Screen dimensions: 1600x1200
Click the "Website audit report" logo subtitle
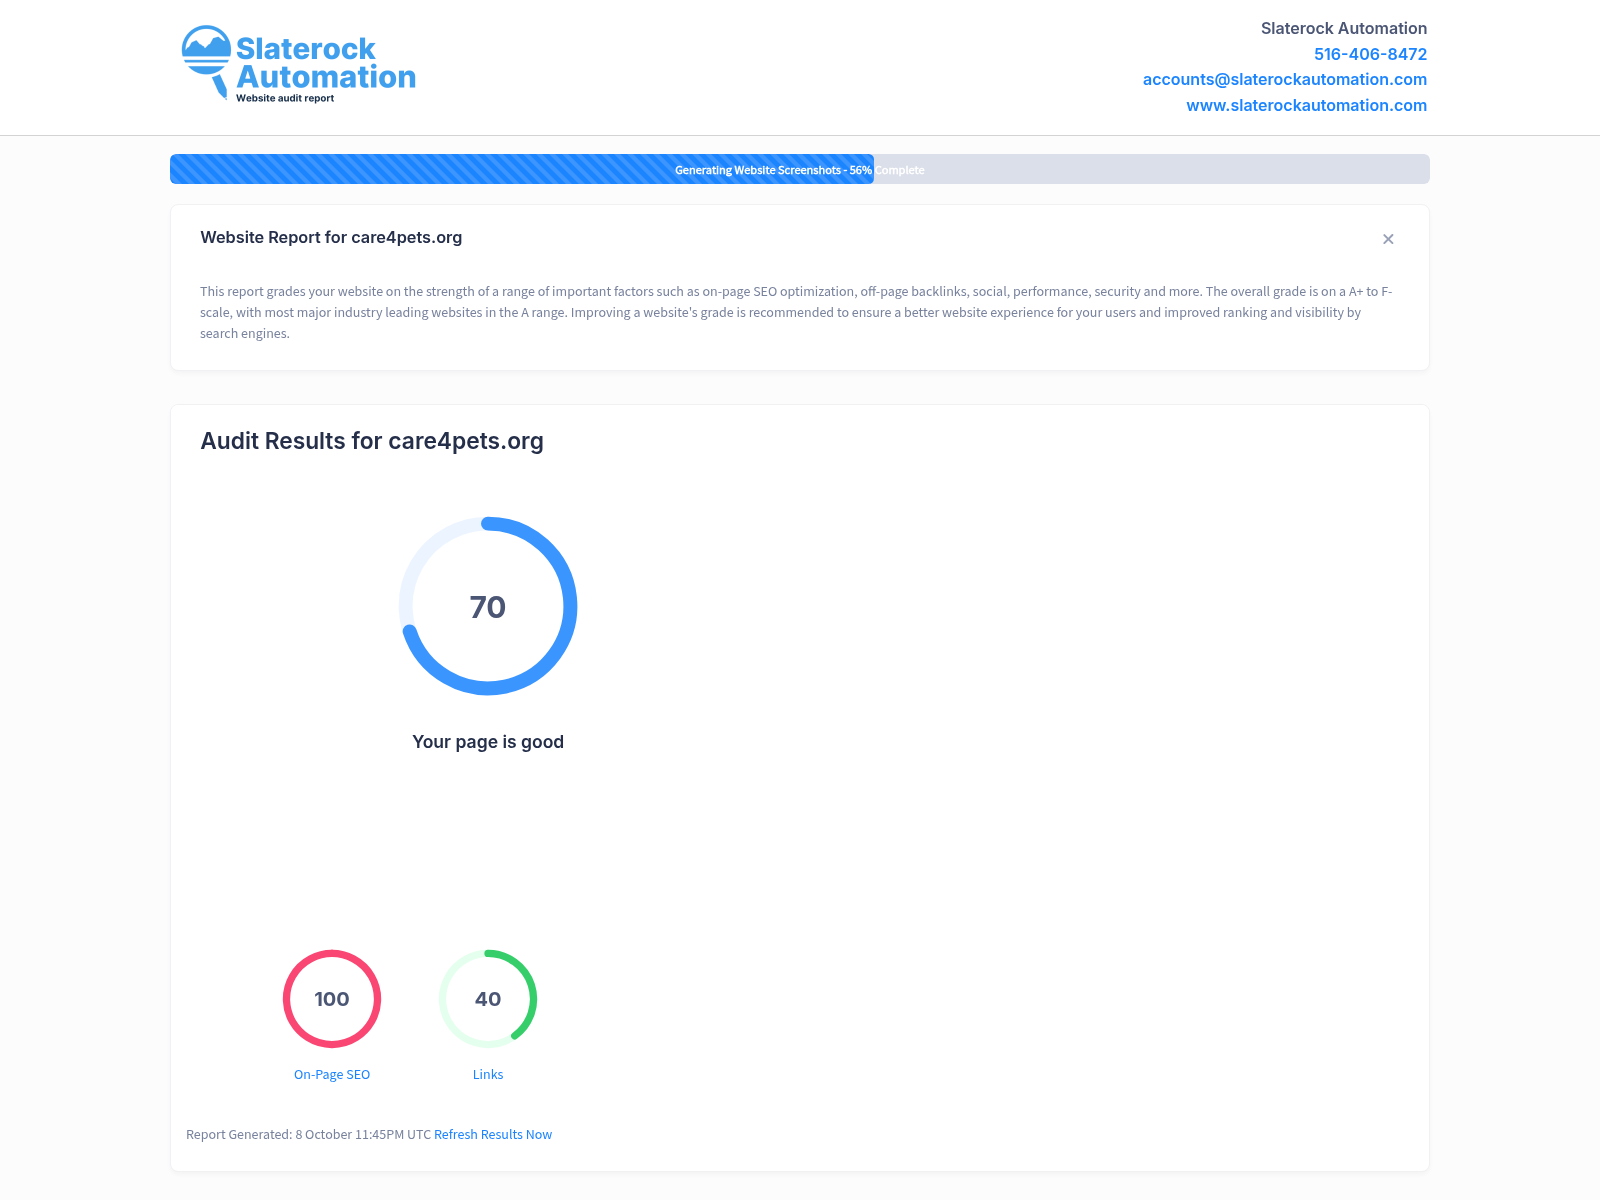tap(285, 98)
